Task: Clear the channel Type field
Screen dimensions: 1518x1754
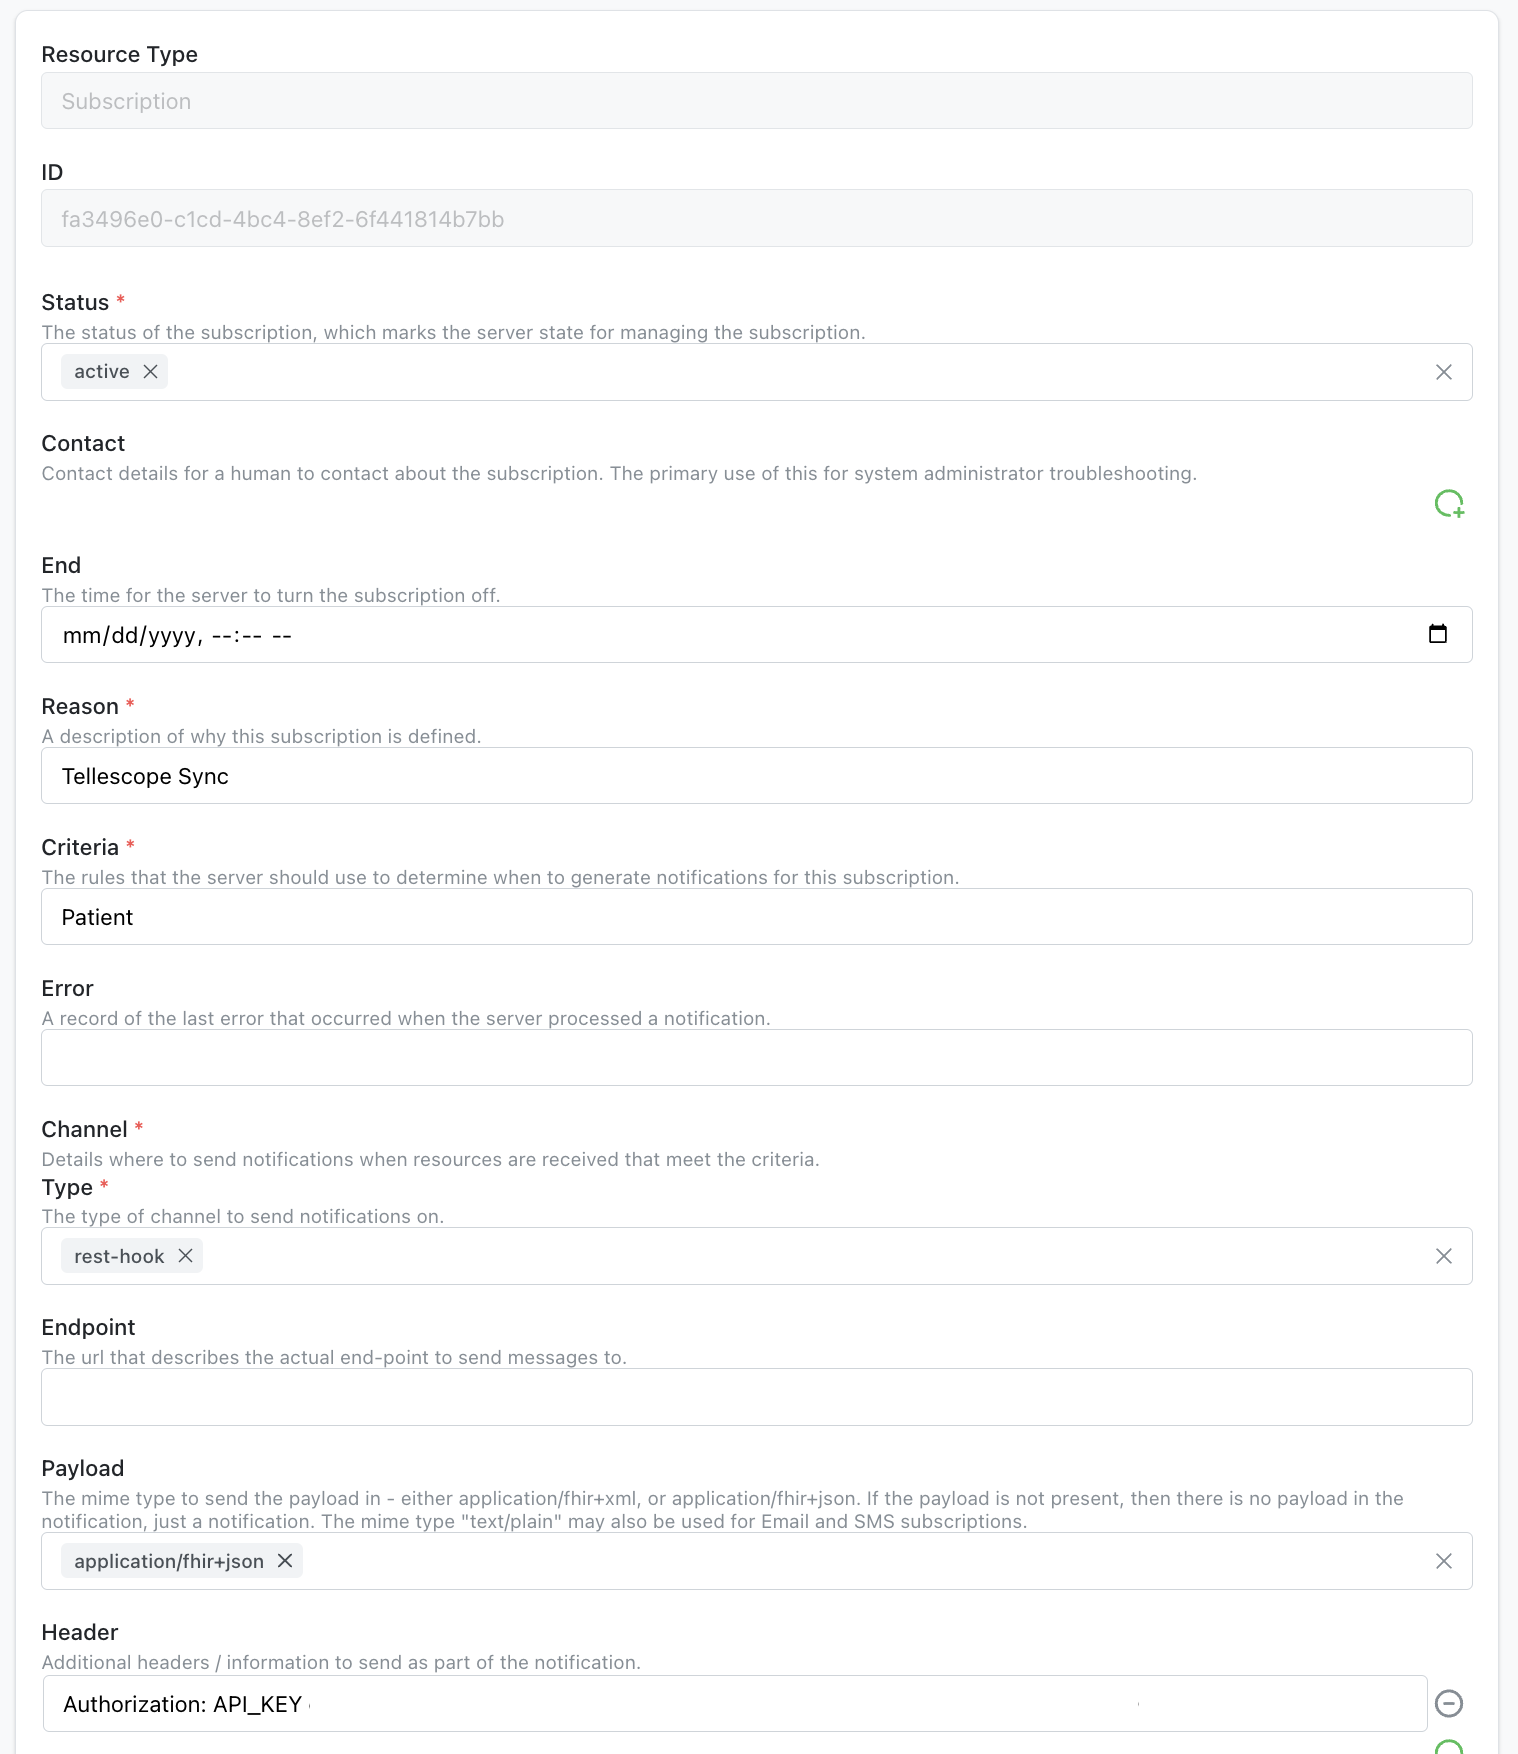Action: (x=1443, y=1256)
